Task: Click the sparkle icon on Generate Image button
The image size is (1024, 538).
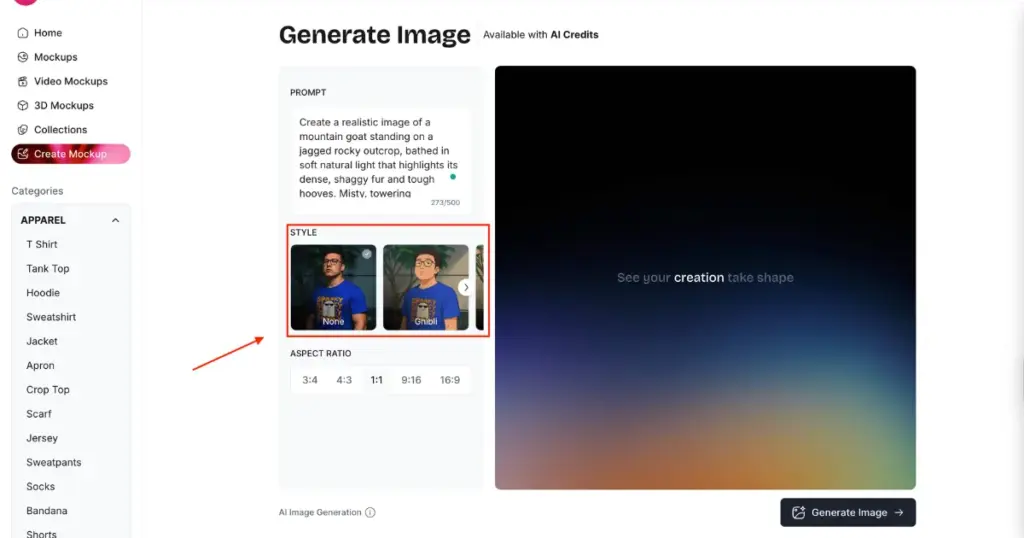Action: 798,513
